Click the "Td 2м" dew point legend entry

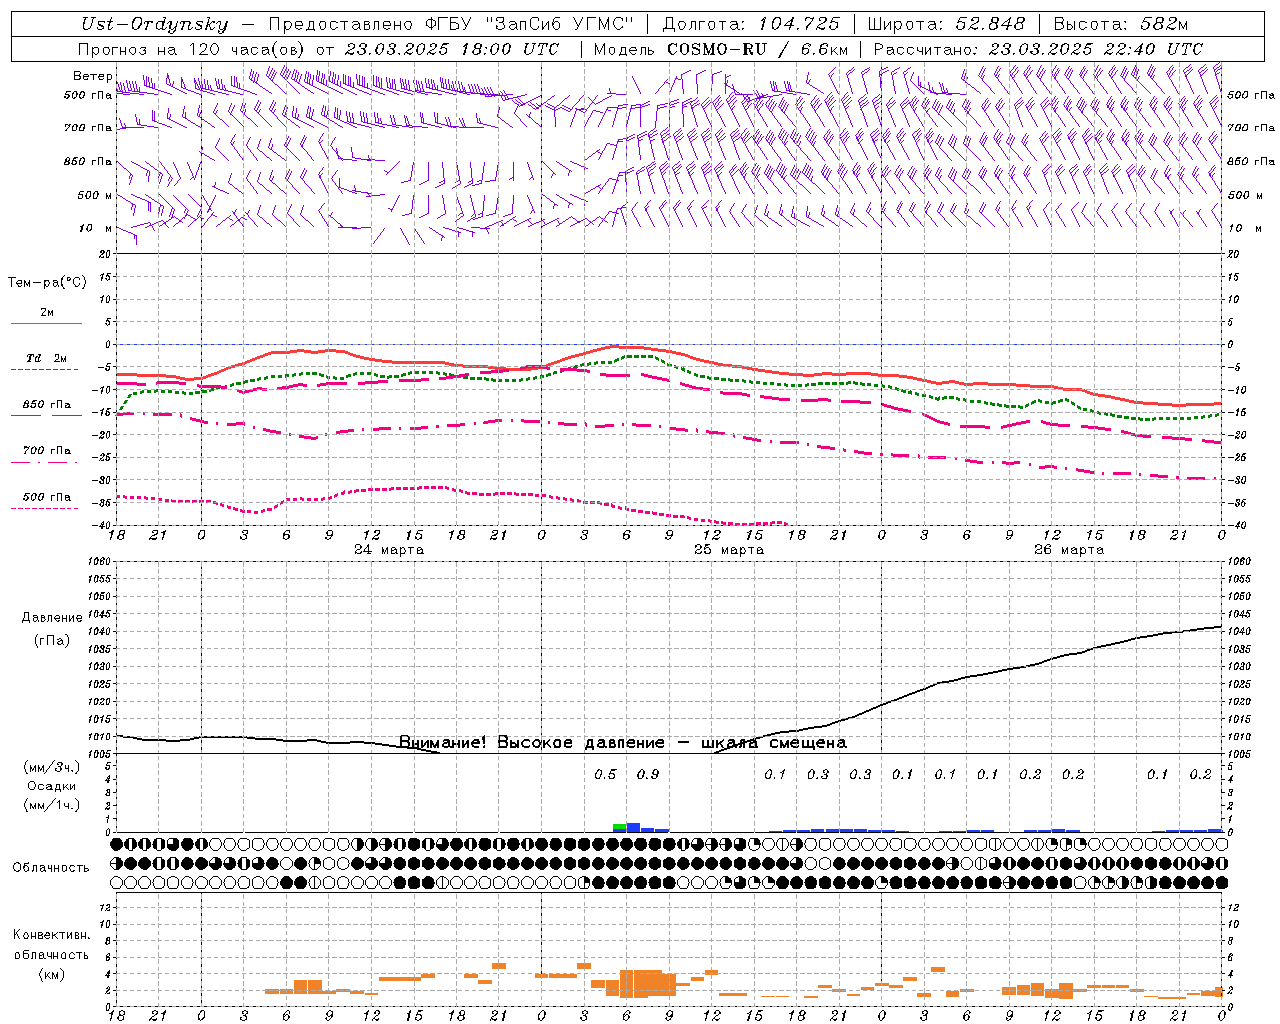coord(47,358)
